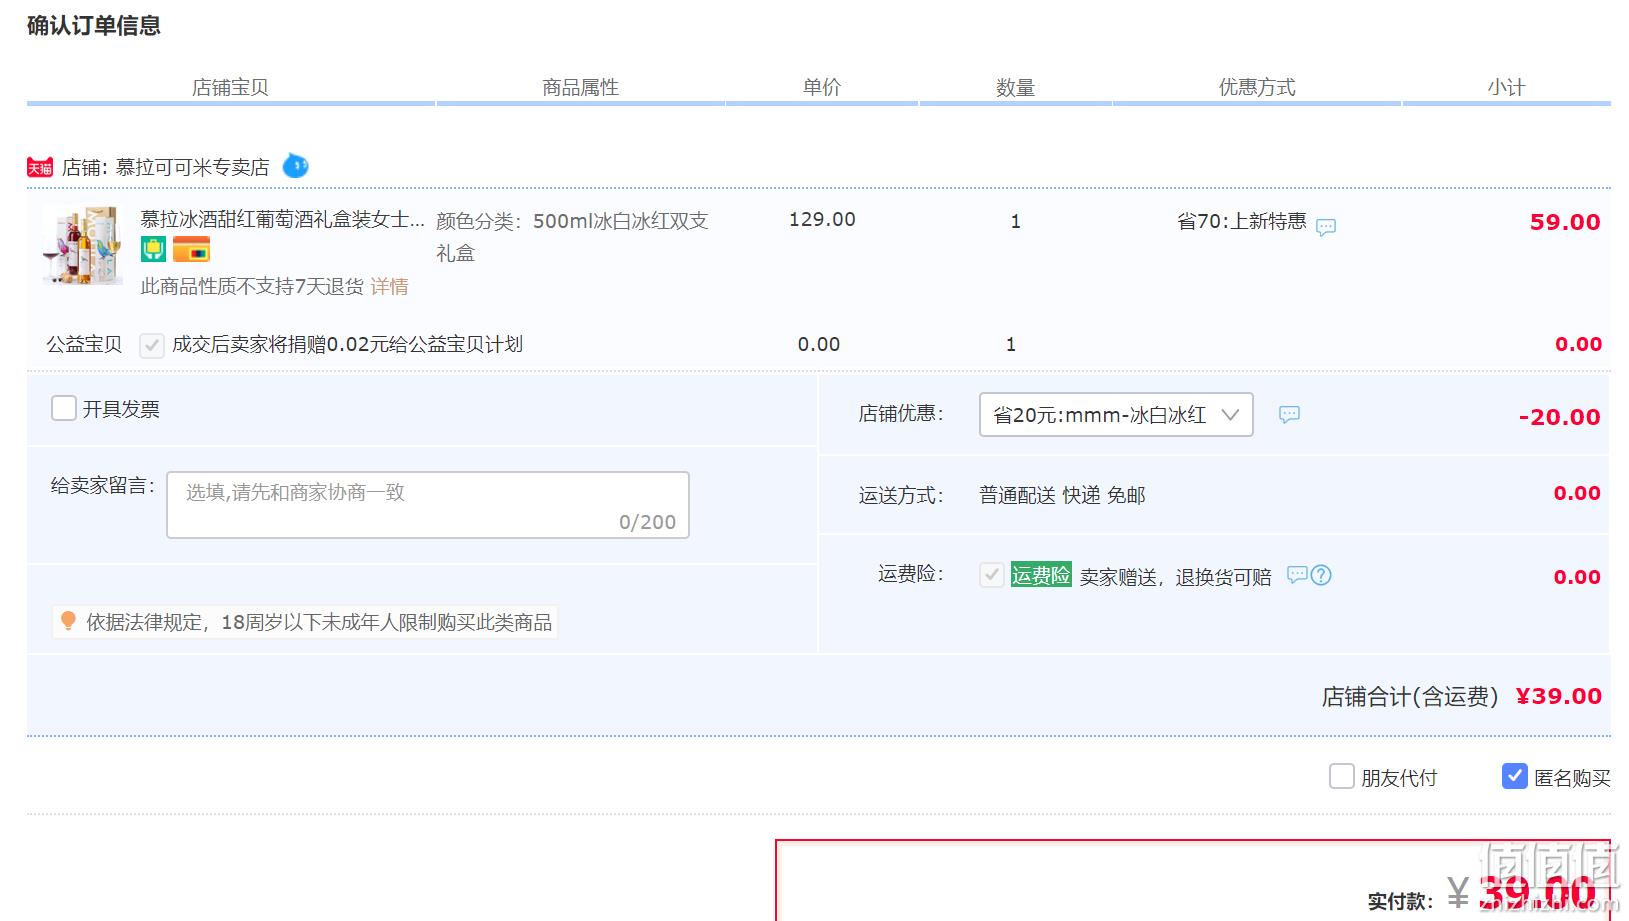Open the Wangwang chat icon beside the store name
The width and height of the screenshot is (1629, 921).
295,165
